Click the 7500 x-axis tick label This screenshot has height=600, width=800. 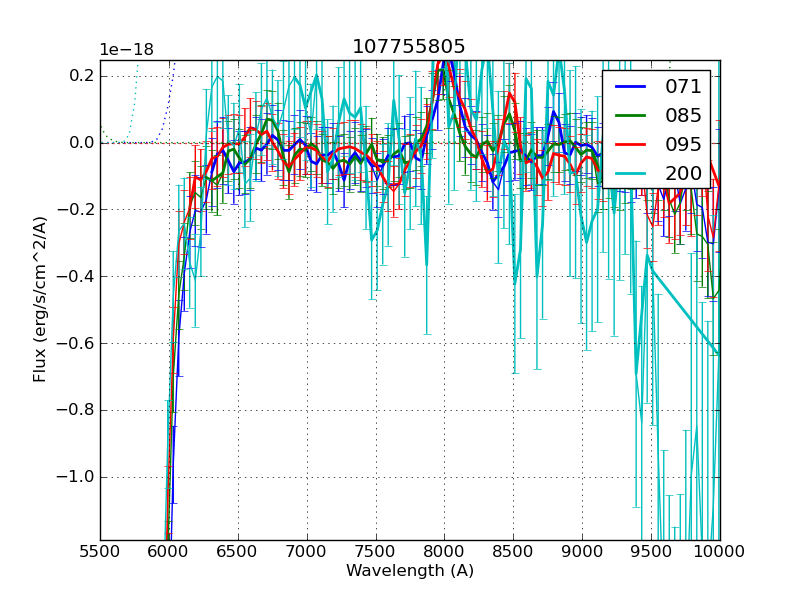click(375, 551)
